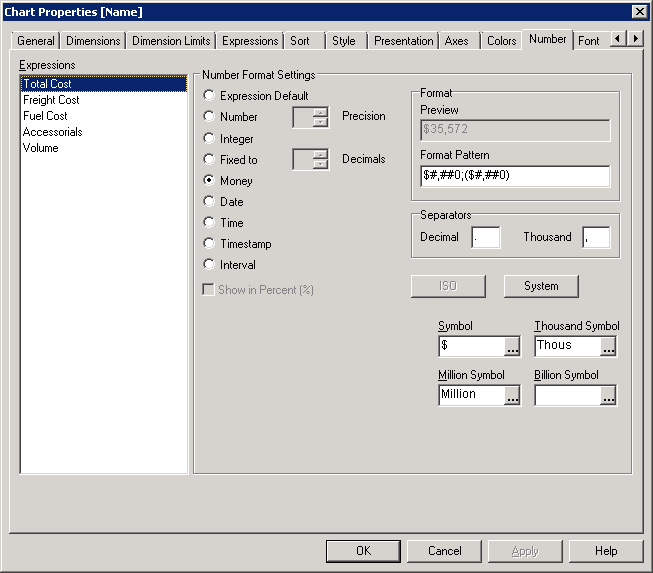Click the System button
653x573 pixels.
pyautogui.click(x=541, y=286)
